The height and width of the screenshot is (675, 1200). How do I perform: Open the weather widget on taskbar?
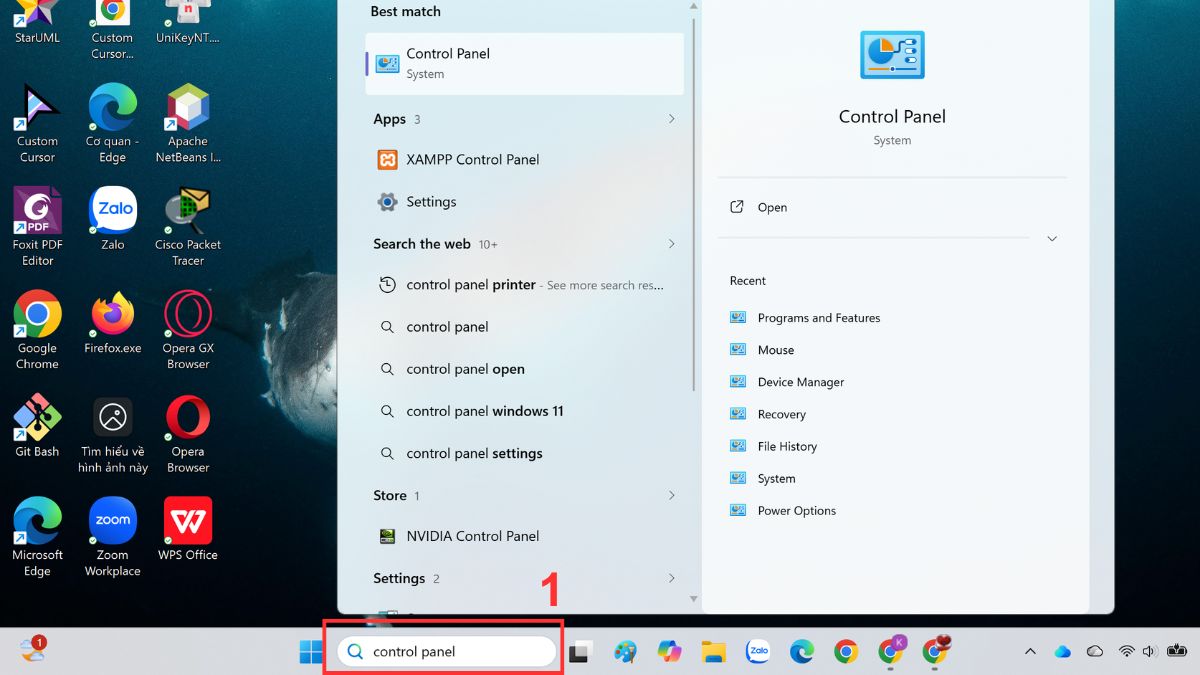point(32,650)
